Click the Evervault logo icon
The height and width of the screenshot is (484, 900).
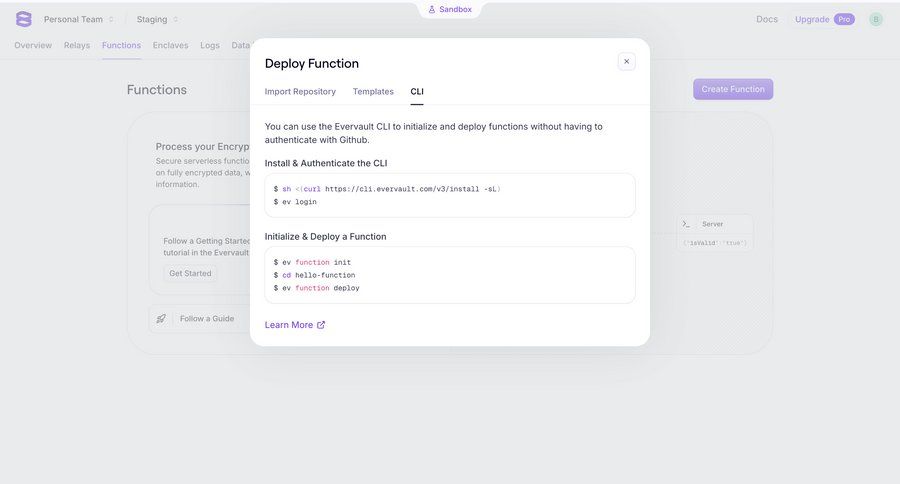click(x=24, y=19)
